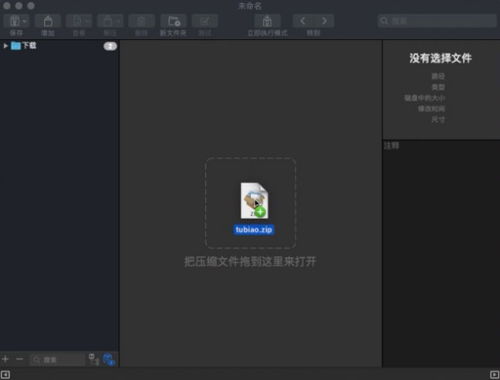Go back with the left arrow
Screen dimensions: 500x380
coord(303,21)
